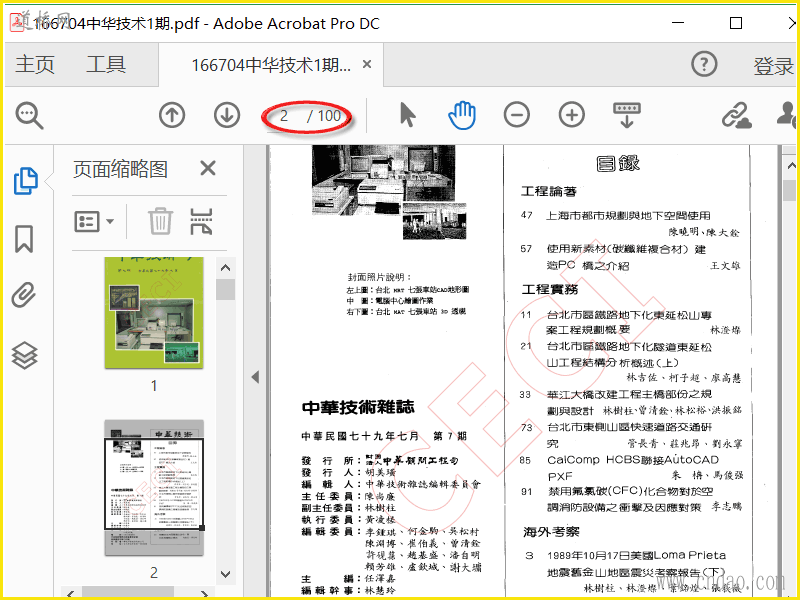Viewport: 800px width, 600px height.
Task: Open the search/find tool magnifier icon
Action: tap(29, 115)
